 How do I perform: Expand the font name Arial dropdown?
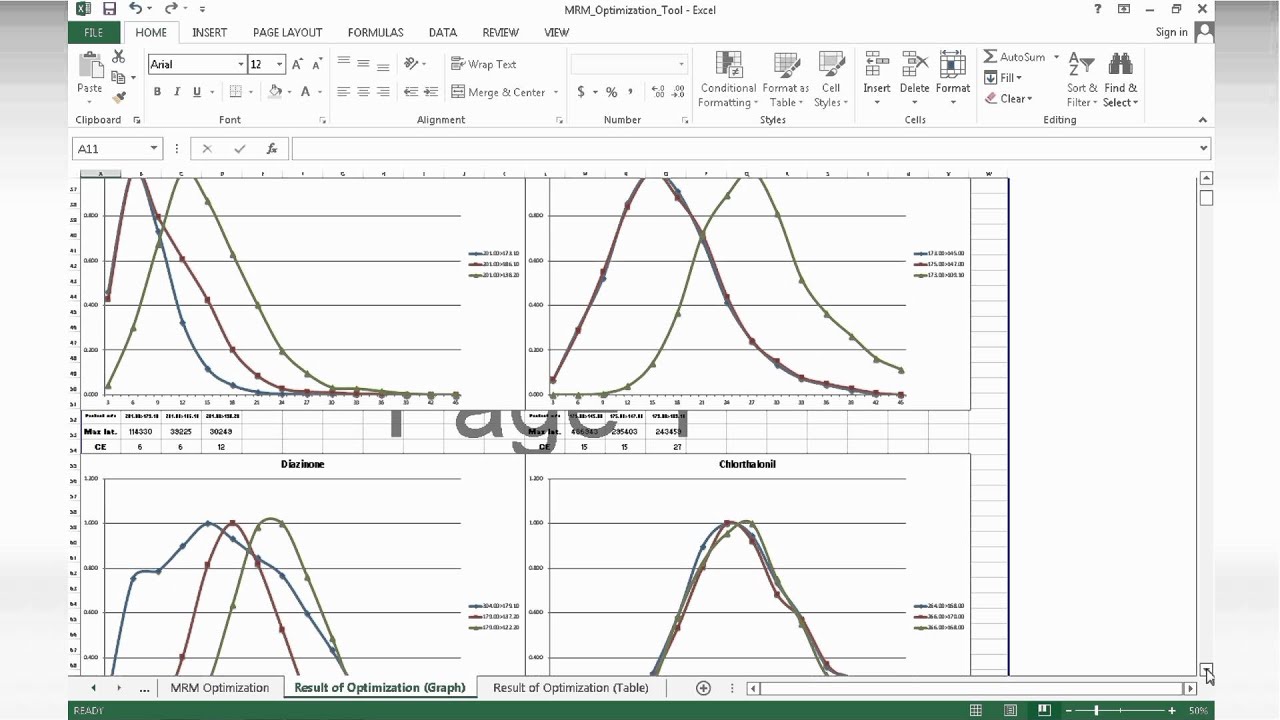241,64
